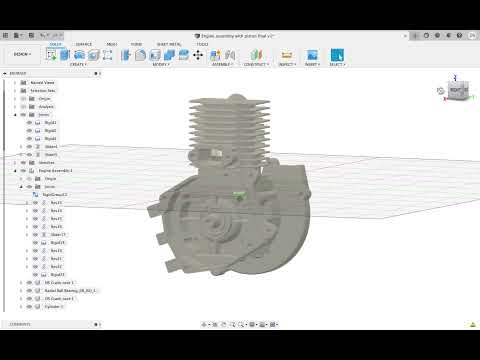Click the Insert image icon

312,55
